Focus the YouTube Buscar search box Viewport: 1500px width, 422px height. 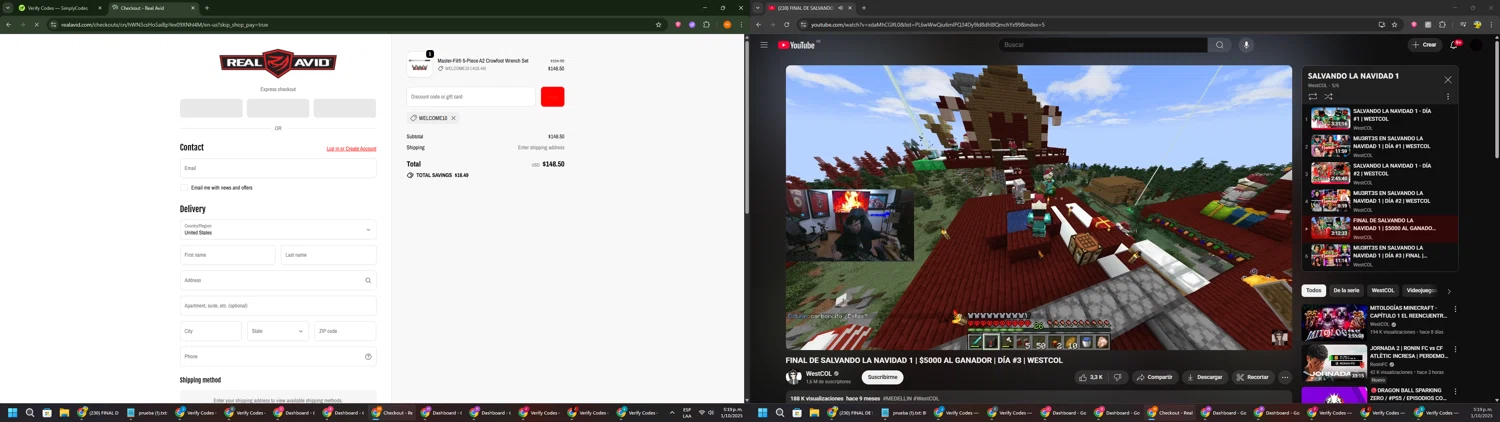tap(1103, 45)
